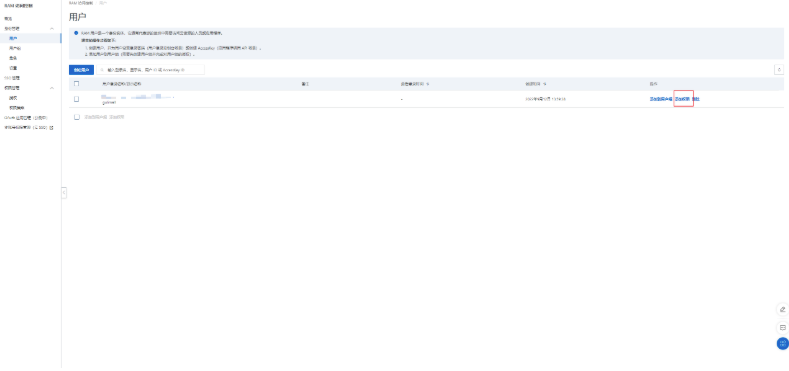Screen dimensions: 789x371
Task: Click the blue info icon in notice banner
Action: [76, 33]
